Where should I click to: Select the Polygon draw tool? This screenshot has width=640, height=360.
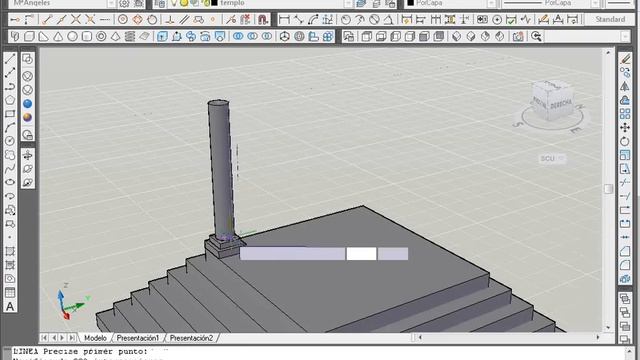(10, 100)
